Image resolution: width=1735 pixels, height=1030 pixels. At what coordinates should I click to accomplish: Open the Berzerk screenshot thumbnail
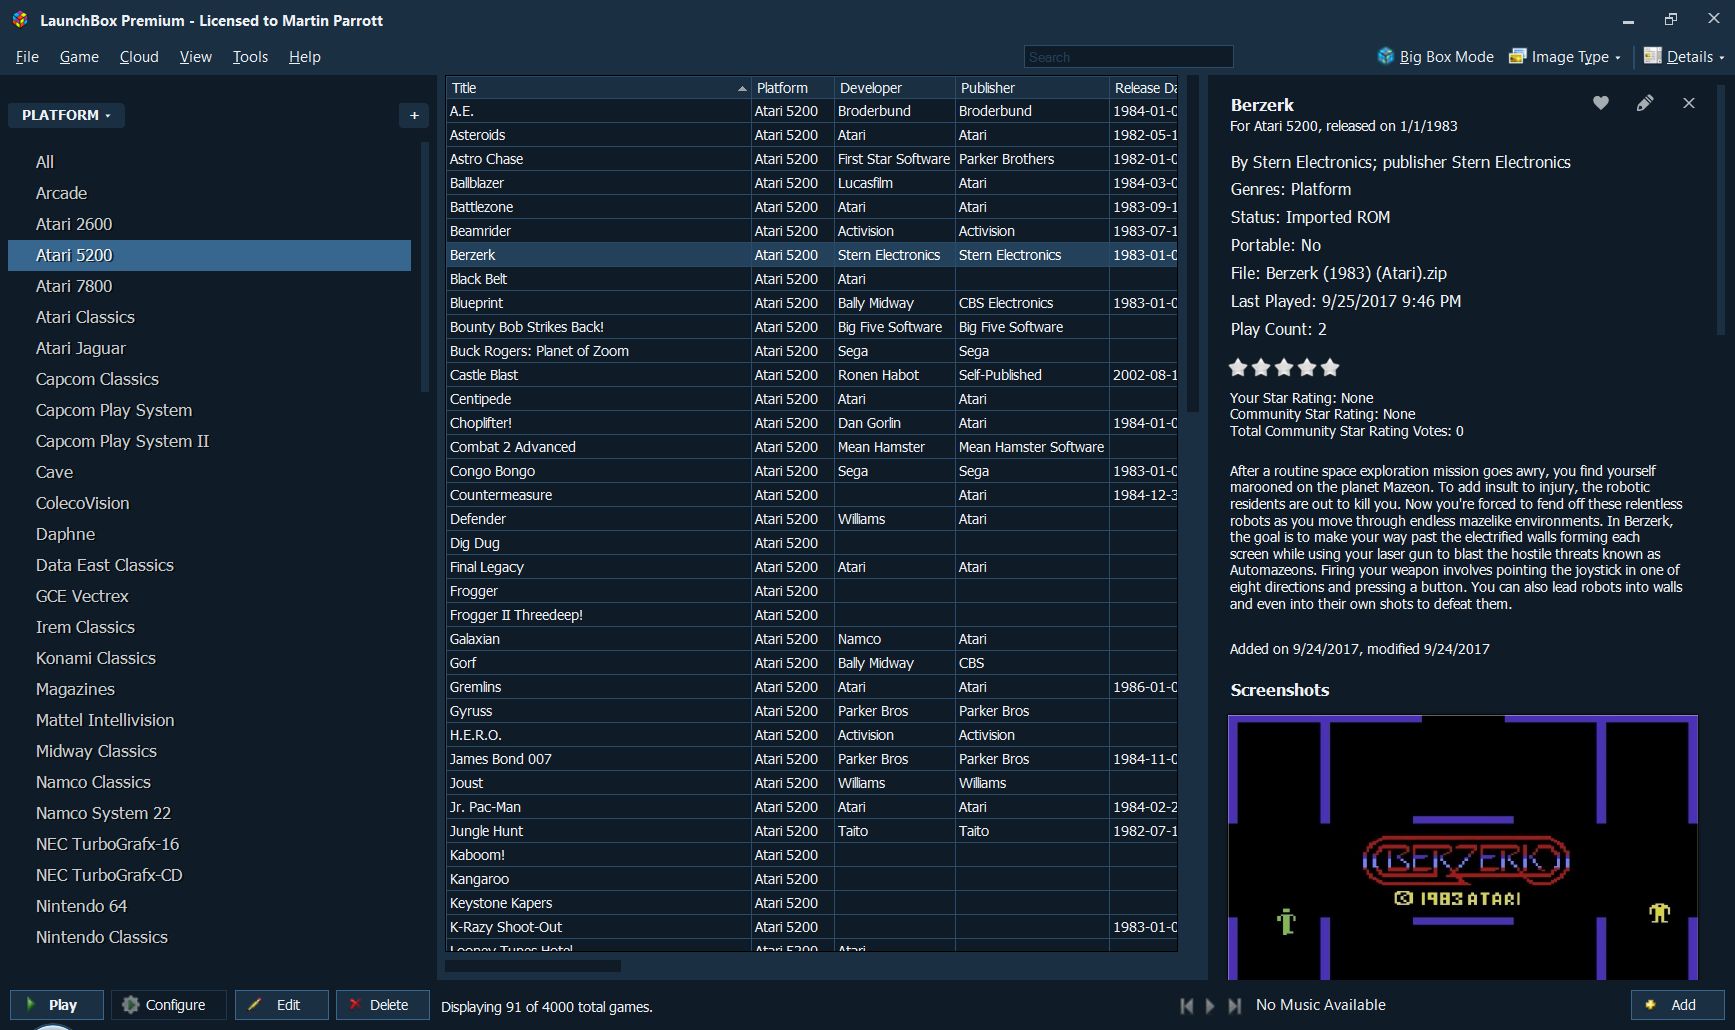click(x=1463, y=847)
